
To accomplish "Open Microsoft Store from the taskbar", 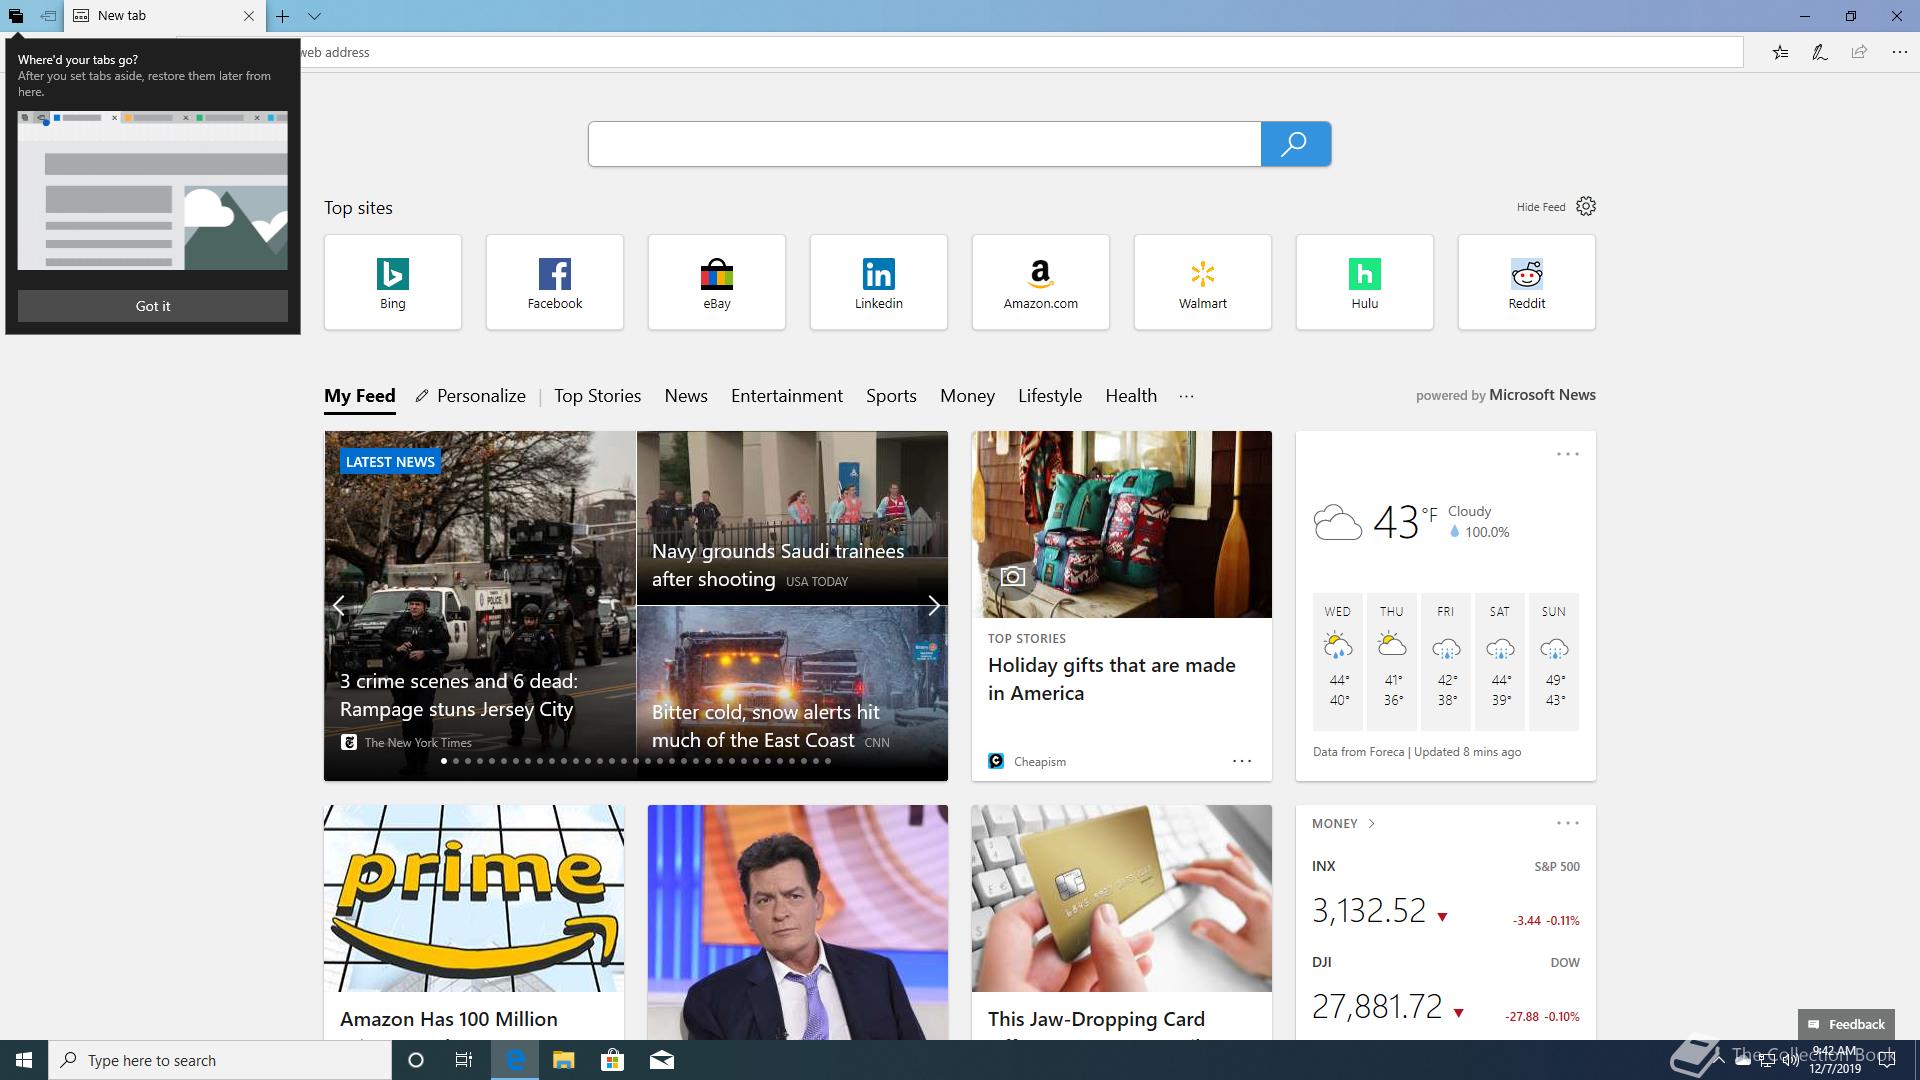I will pyautogui.click(x=612, y=1060).
